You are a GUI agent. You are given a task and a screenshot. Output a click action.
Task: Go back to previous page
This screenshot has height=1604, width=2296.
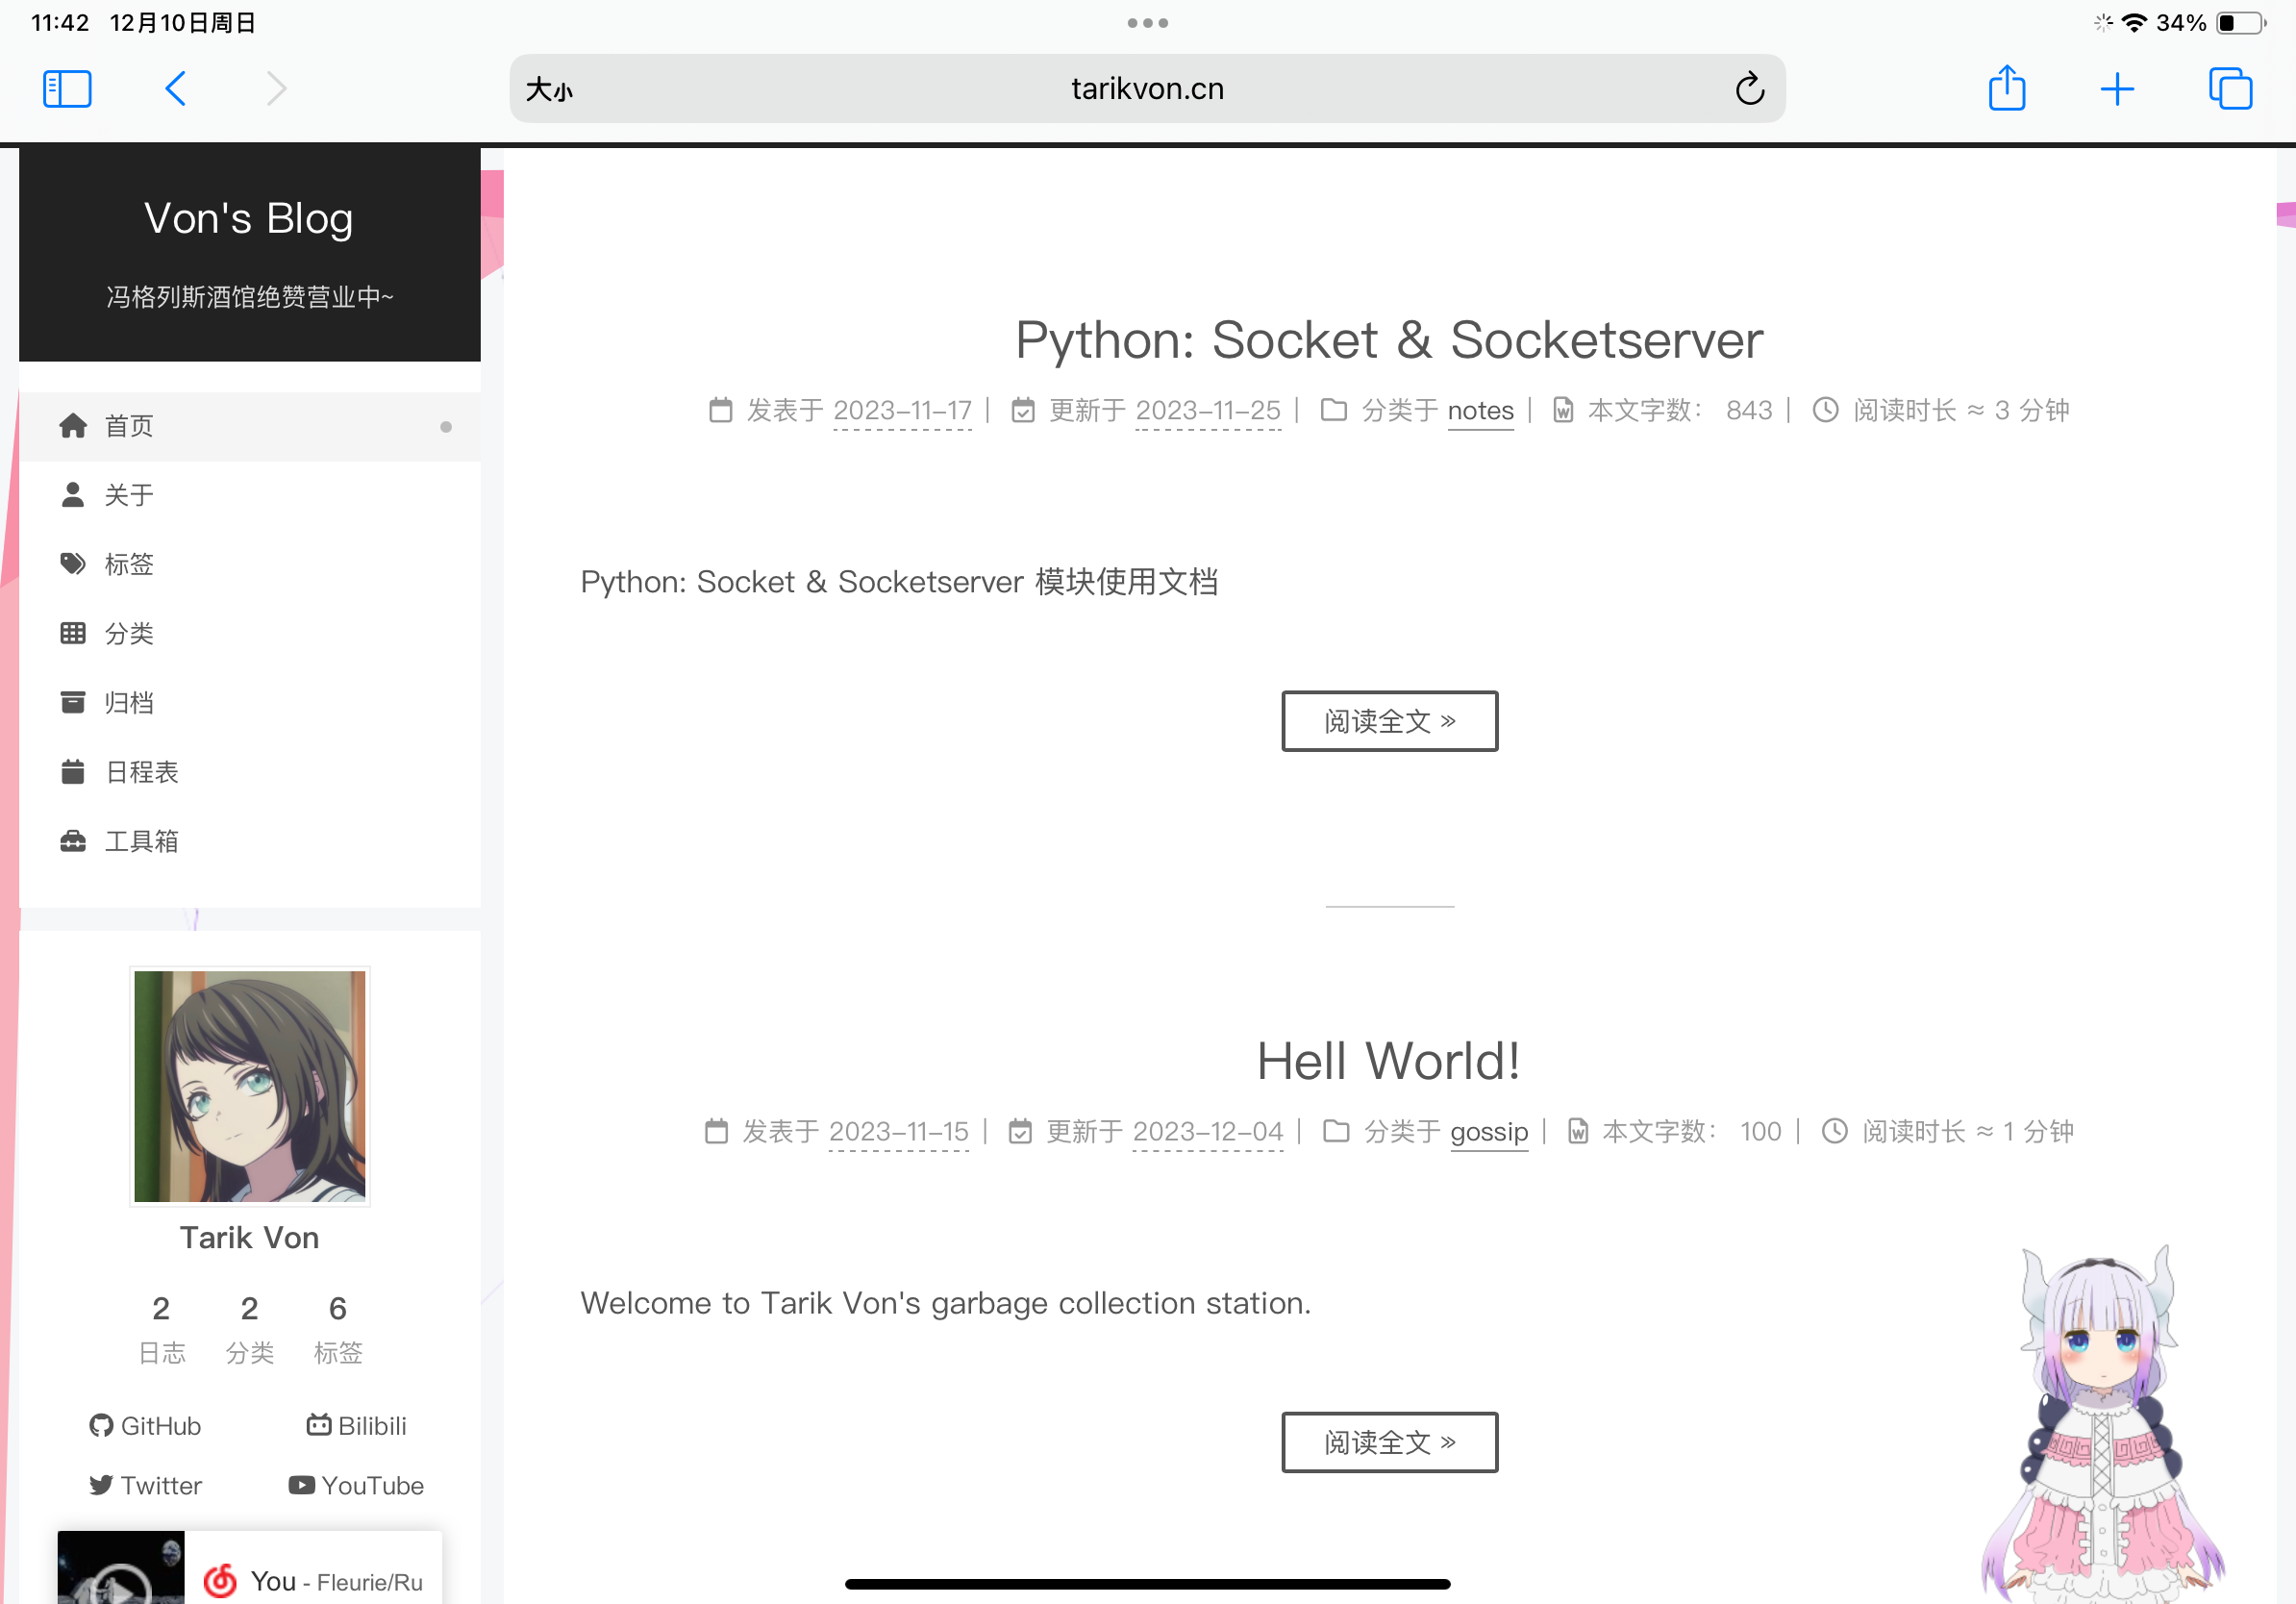click(x=176, y=89)
